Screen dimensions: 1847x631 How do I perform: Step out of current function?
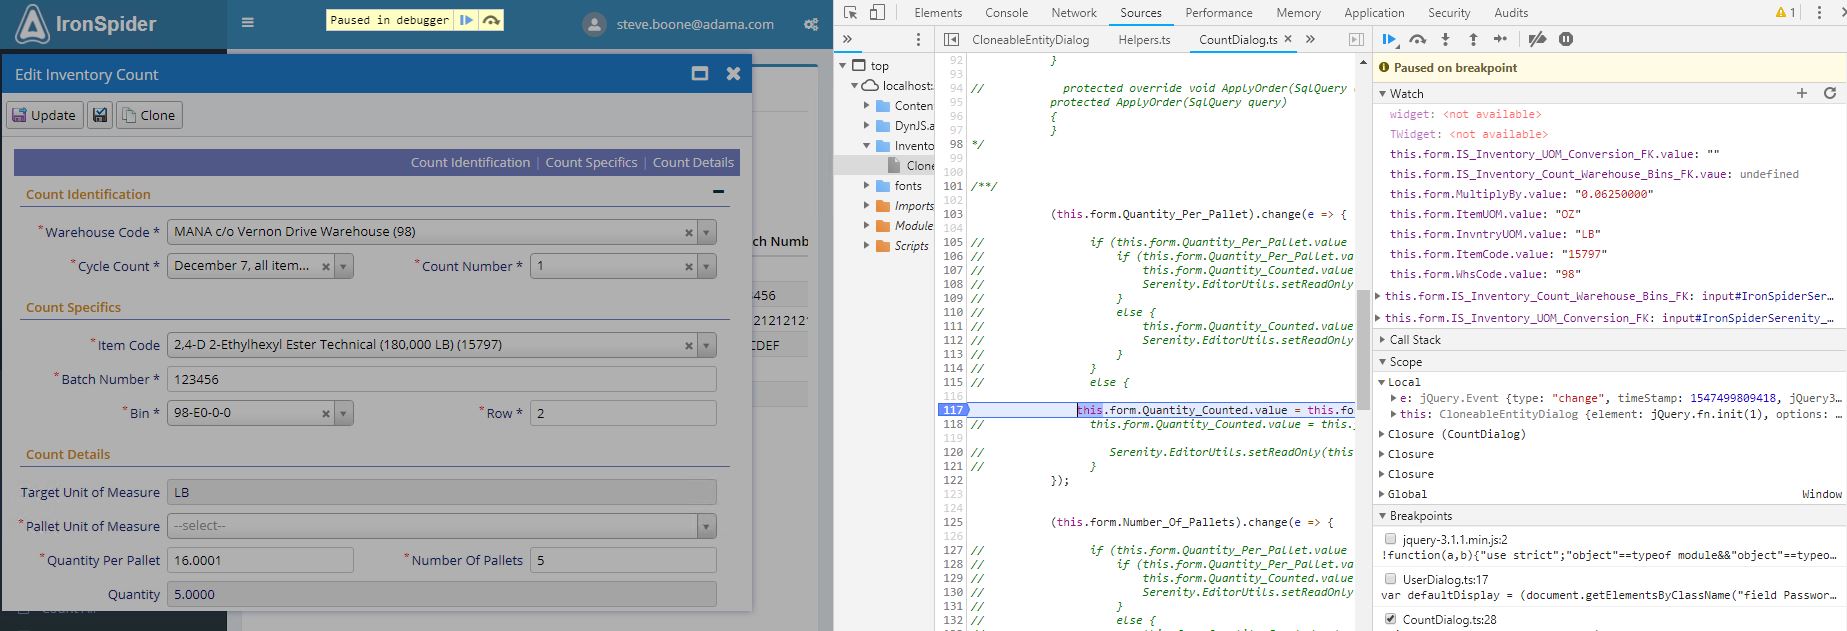[1473, 39]
